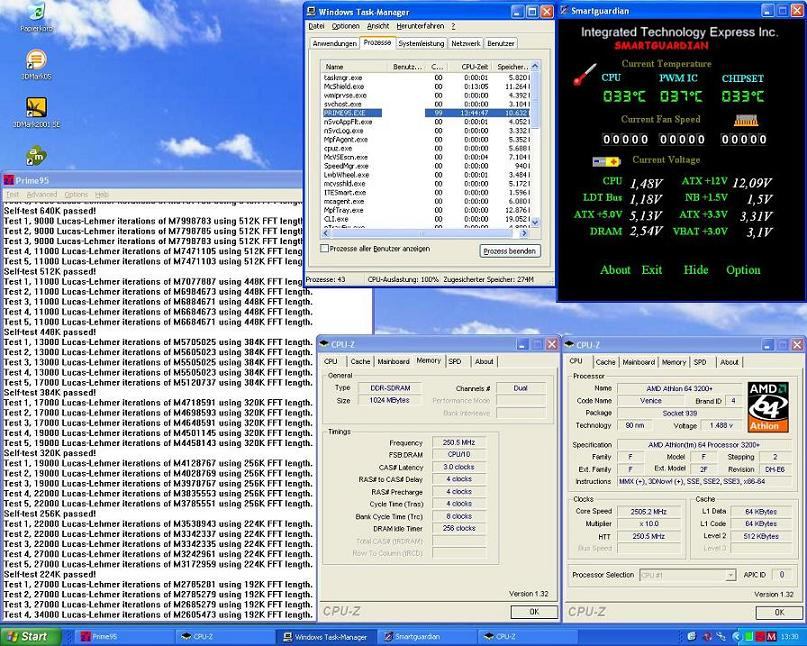Click the red M McAfee tray icon
Viewport: 807px width, 646px height.
[x=770, y=637]
